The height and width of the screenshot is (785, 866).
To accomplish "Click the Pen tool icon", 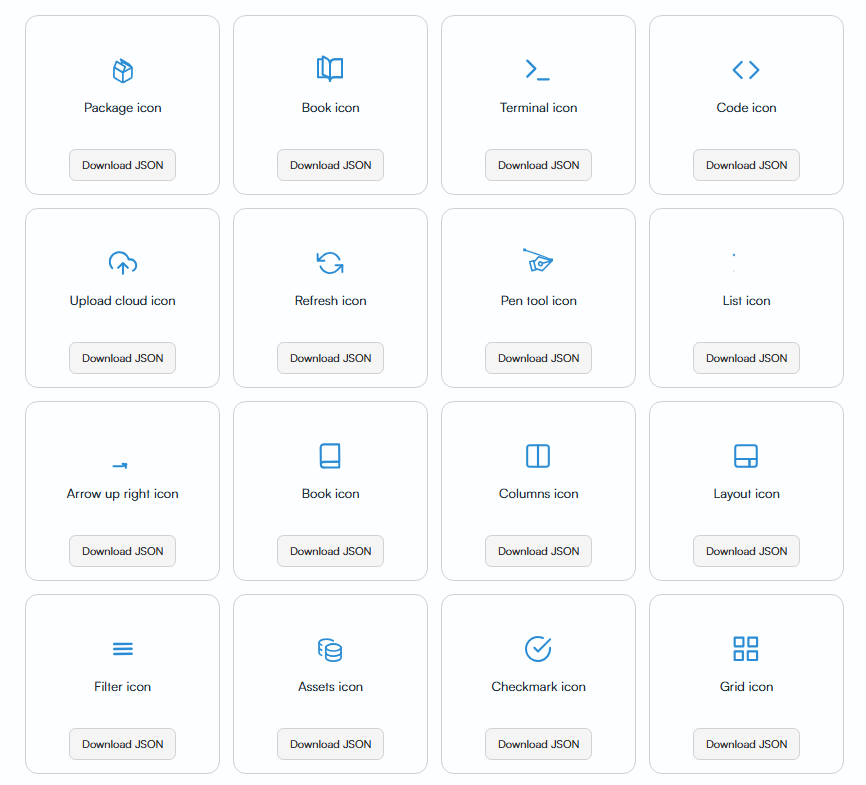I will [538, 263].
